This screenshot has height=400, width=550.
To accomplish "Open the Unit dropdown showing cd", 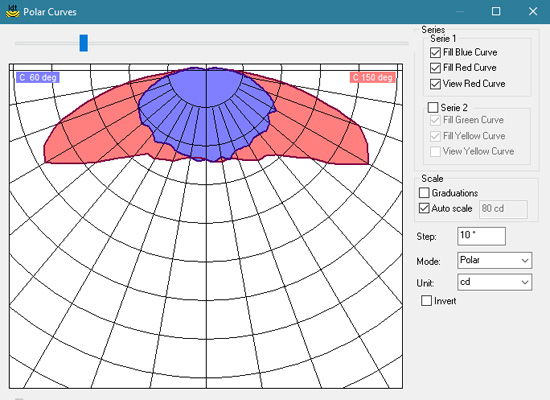I will point(495,282).
